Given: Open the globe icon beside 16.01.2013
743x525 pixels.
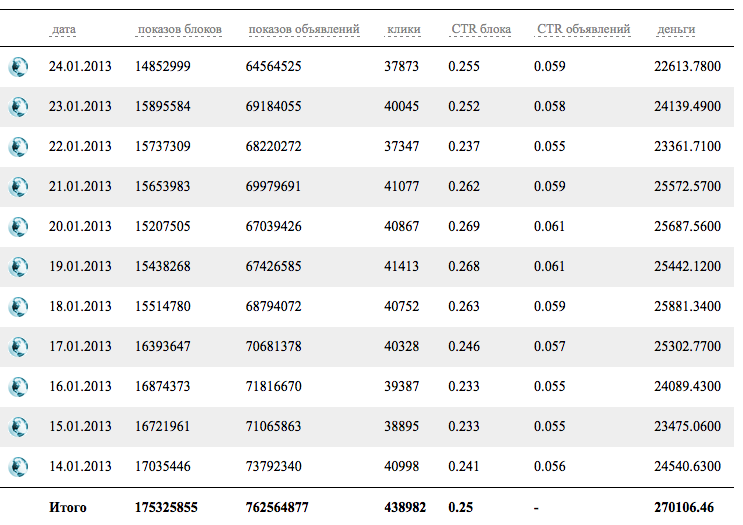Looking at the screenshot, I should (x=18, y=387).
